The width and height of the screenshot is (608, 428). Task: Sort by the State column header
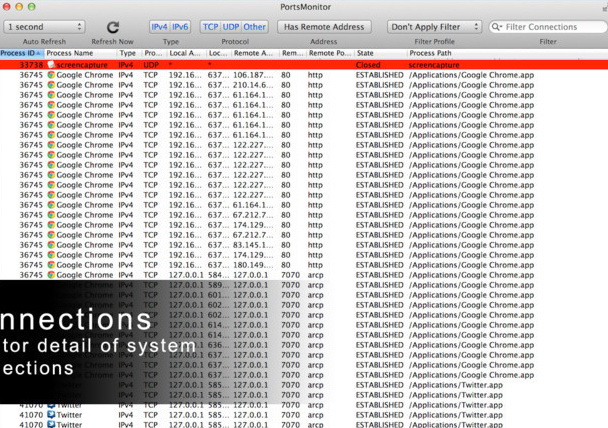point(380,53)
